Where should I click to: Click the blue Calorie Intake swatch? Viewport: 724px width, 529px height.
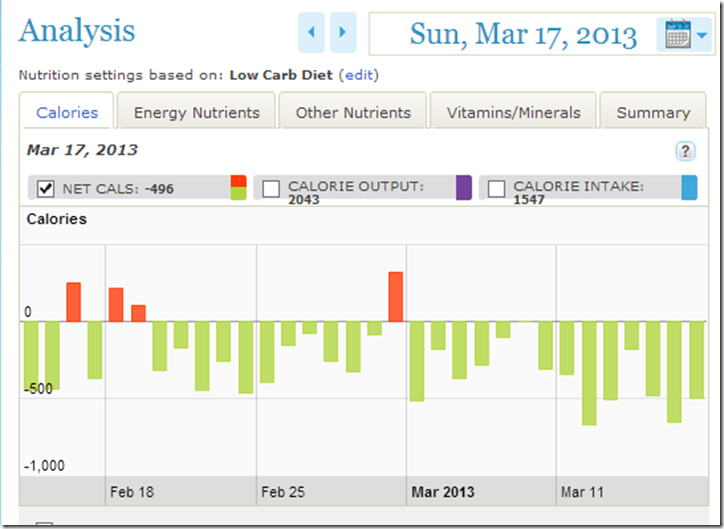coord(689,188)
